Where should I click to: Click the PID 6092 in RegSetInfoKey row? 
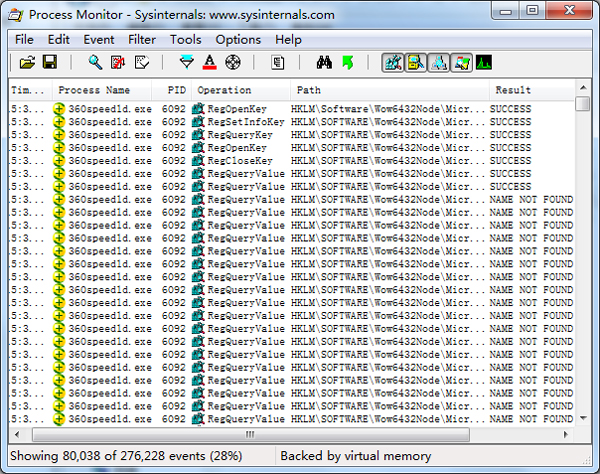point(173,122)
